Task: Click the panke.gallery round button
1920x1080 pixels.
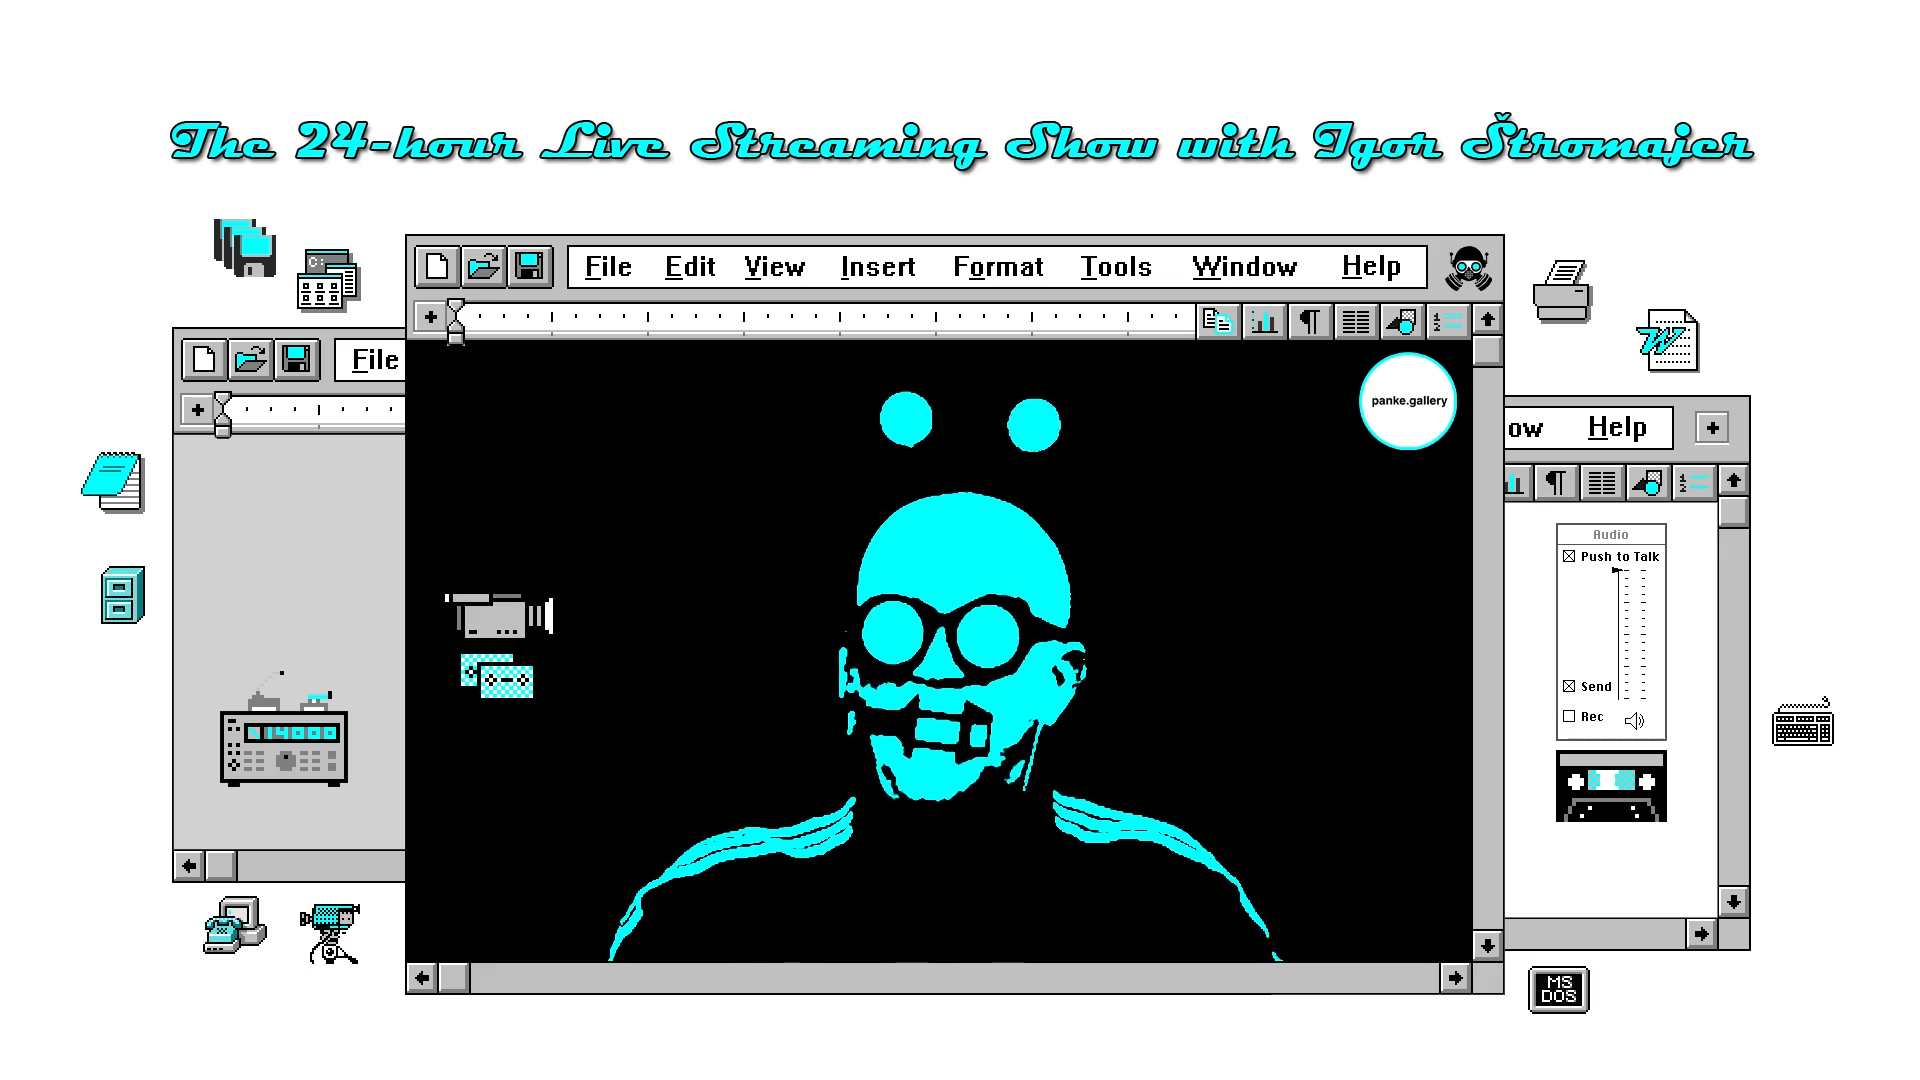Action: (x=1408, y=401)
